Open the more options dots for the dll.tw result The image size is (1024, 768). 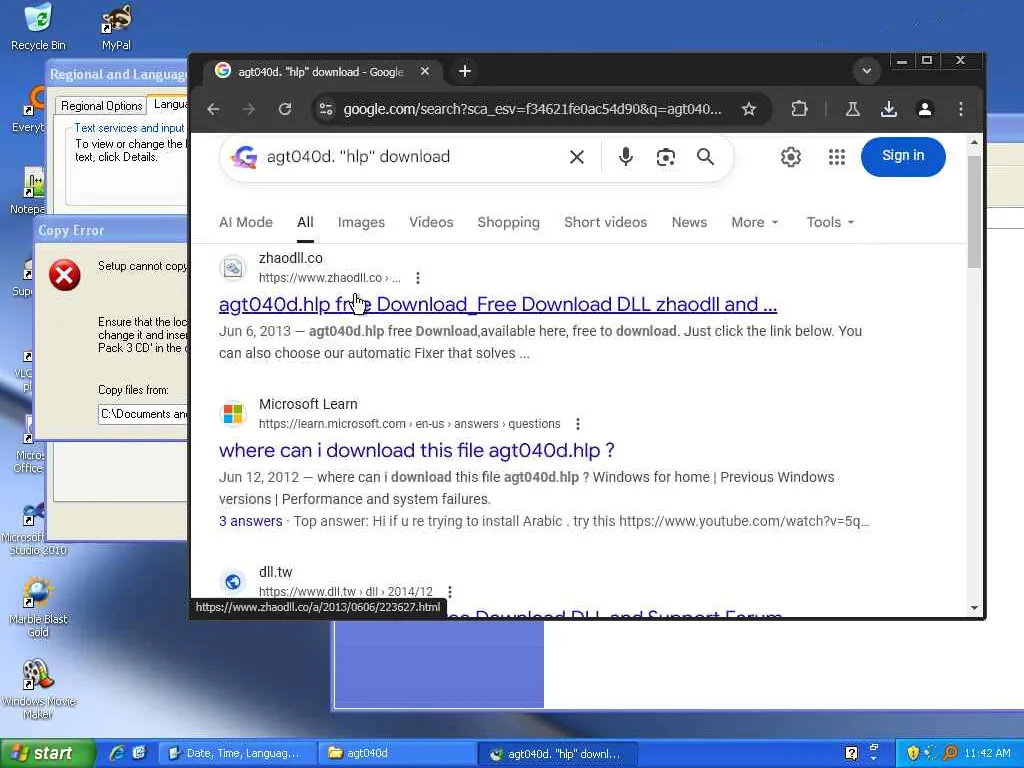pos(450,592)
